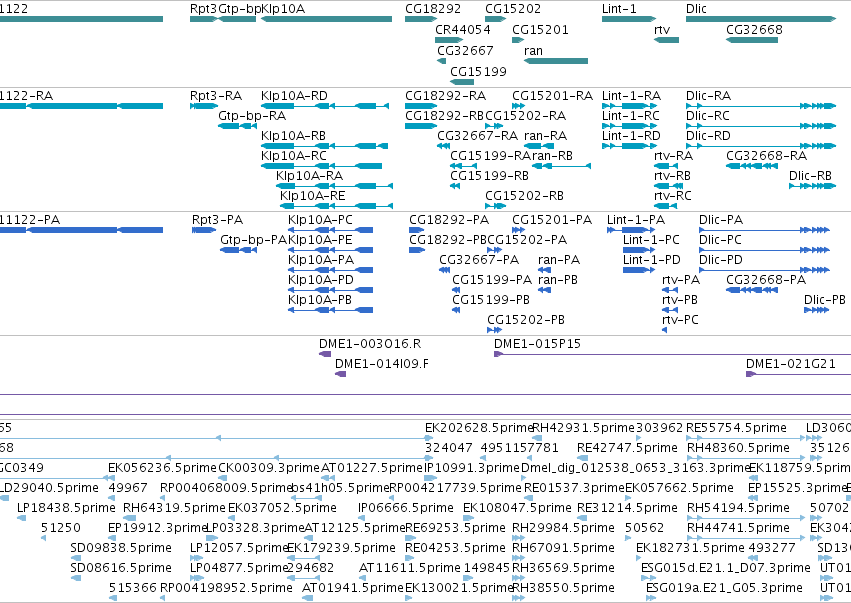Click the CG32668 gene label
The width and height of the screenshot is (851, 603).
point(754,29)
